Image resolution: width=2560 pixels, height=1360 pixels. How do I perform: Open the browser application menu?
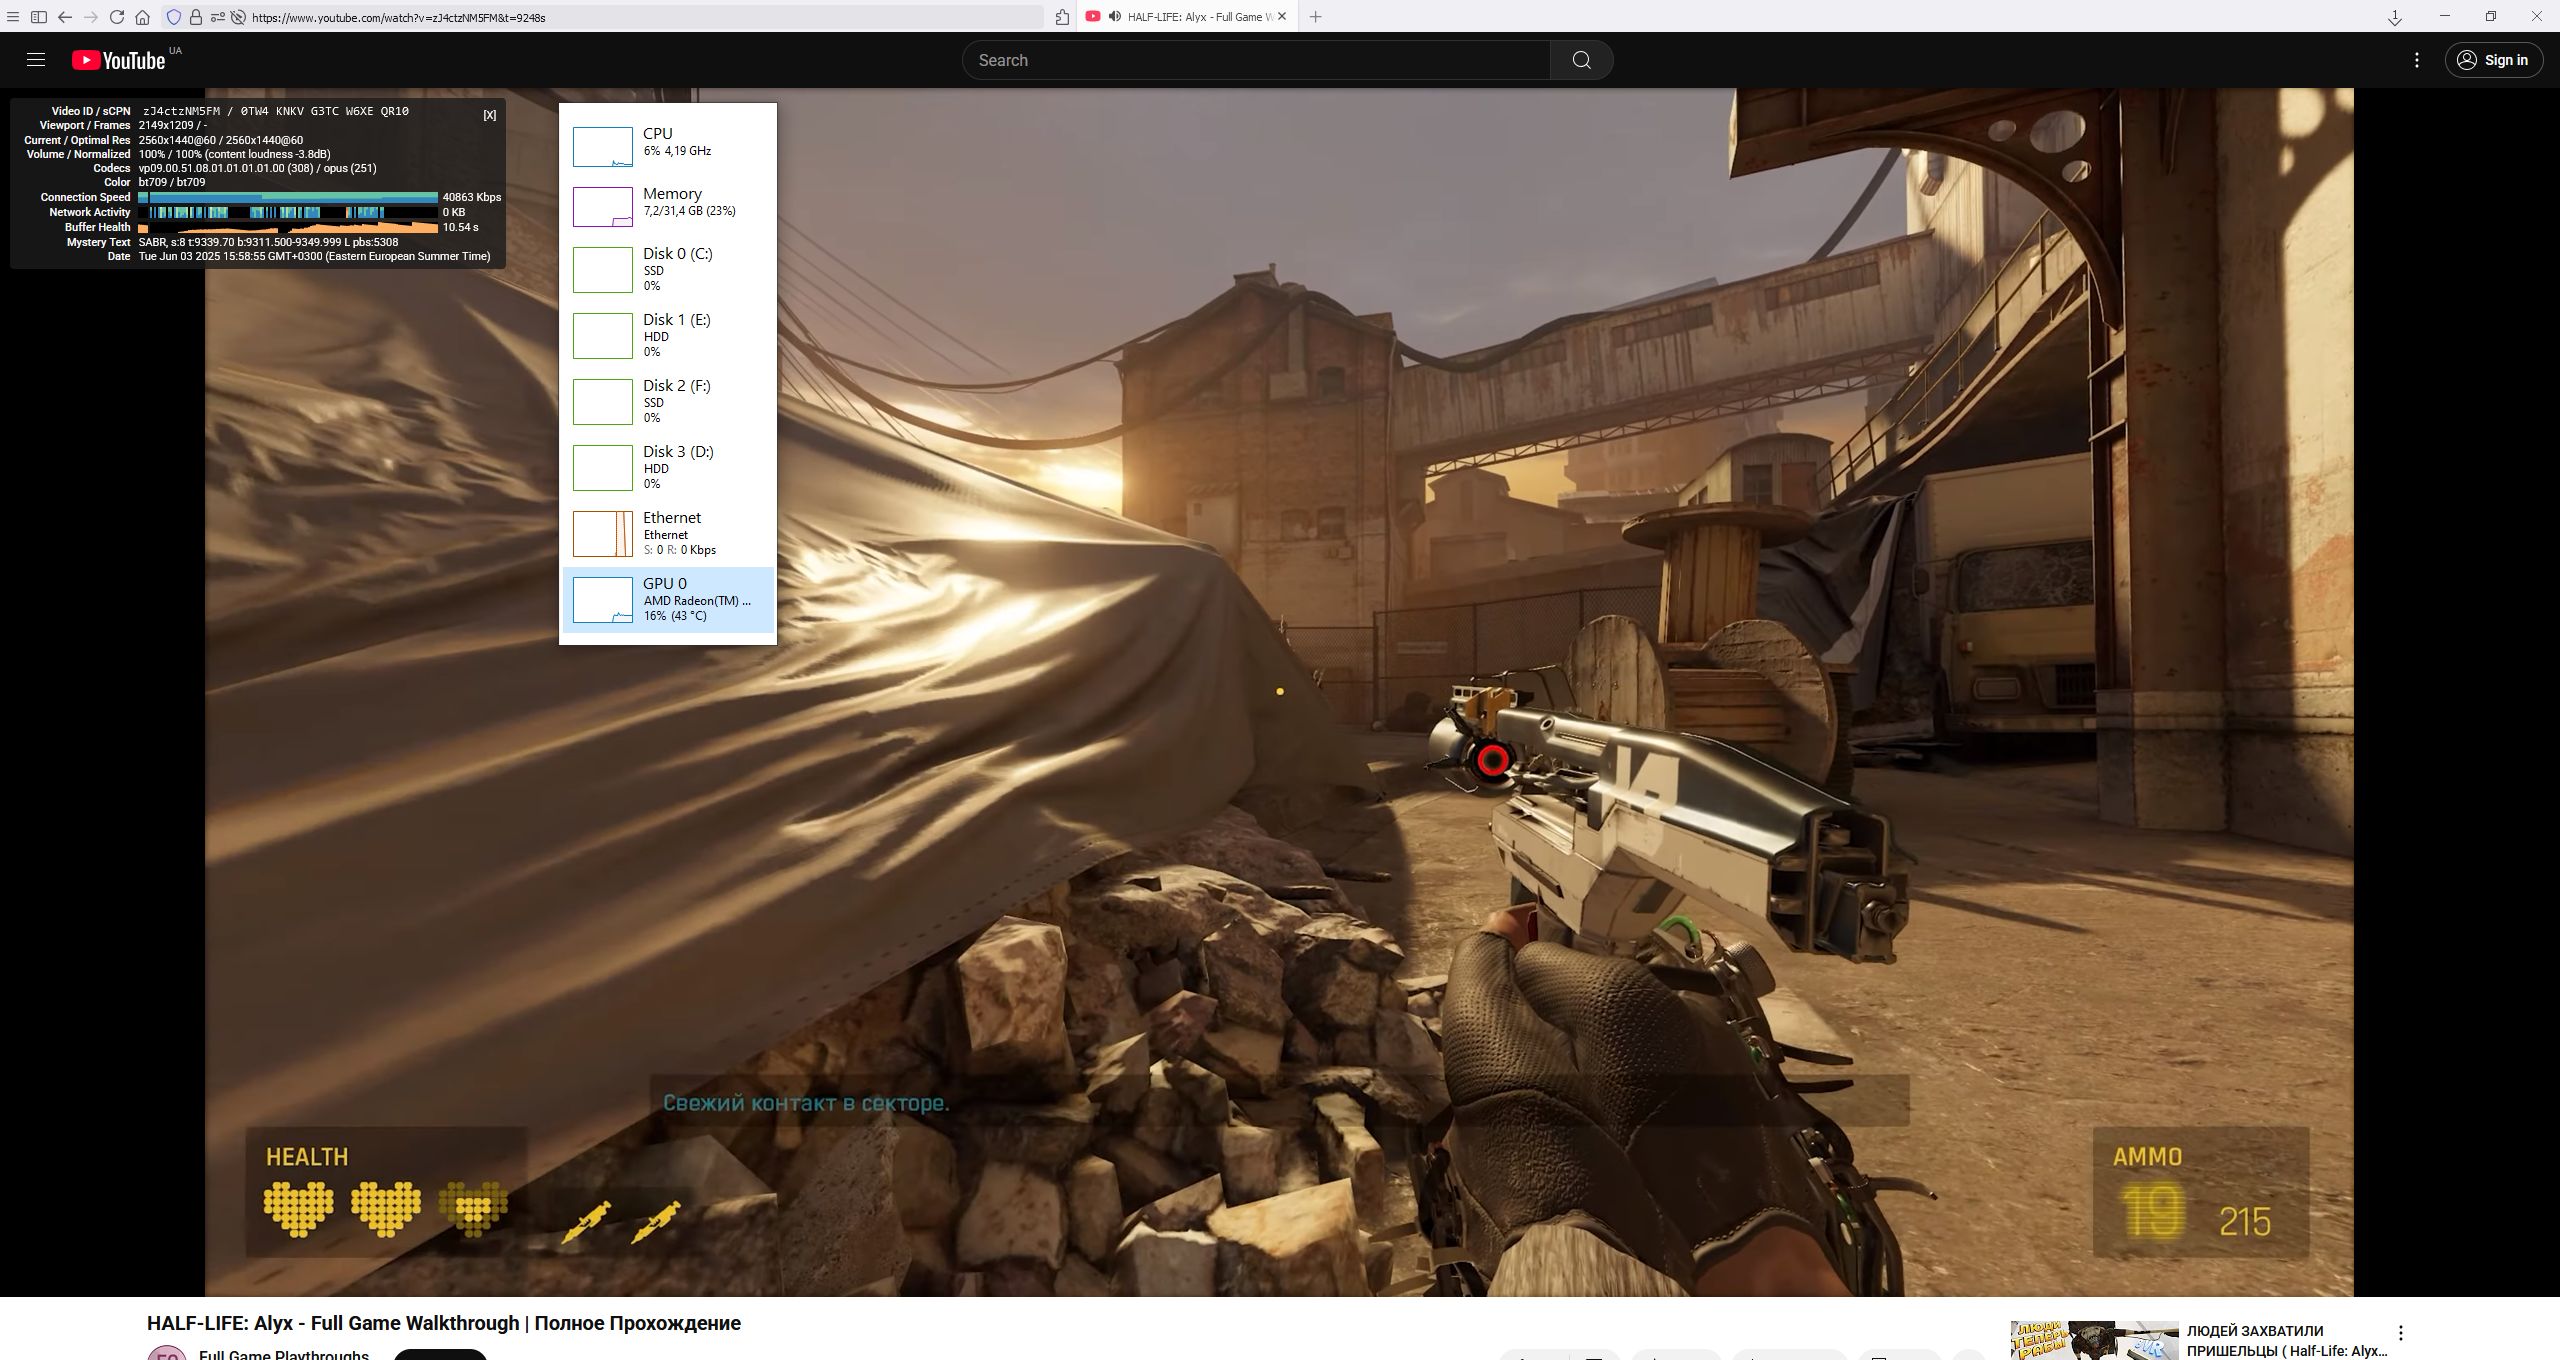pyautogui.click(x=13, y=17)
